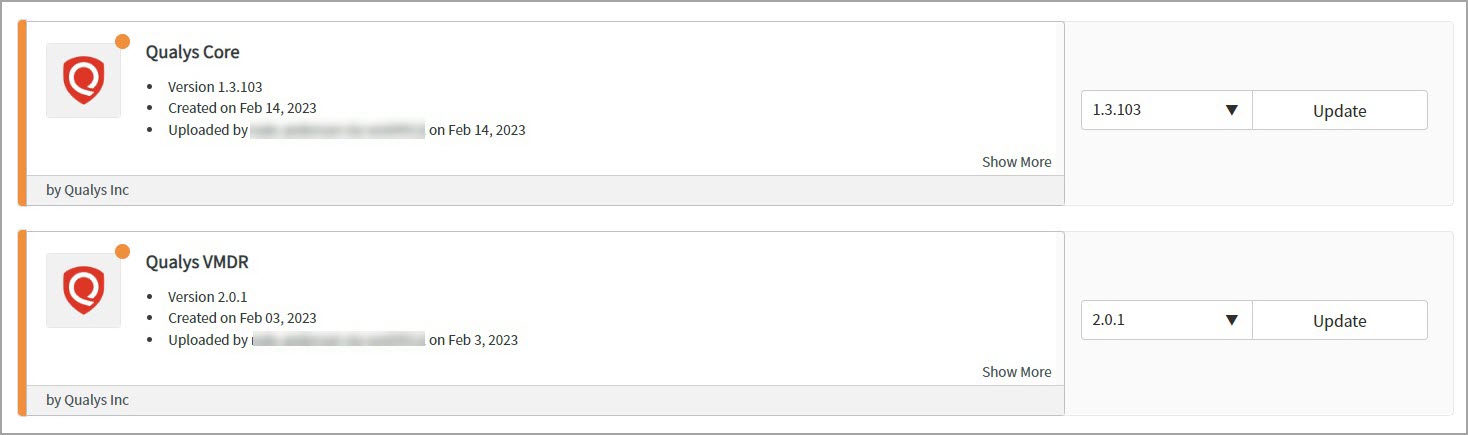
Task: Open the 2.0.1 version dropdown
Action: pyautogui.click(x=1166, y=320)
